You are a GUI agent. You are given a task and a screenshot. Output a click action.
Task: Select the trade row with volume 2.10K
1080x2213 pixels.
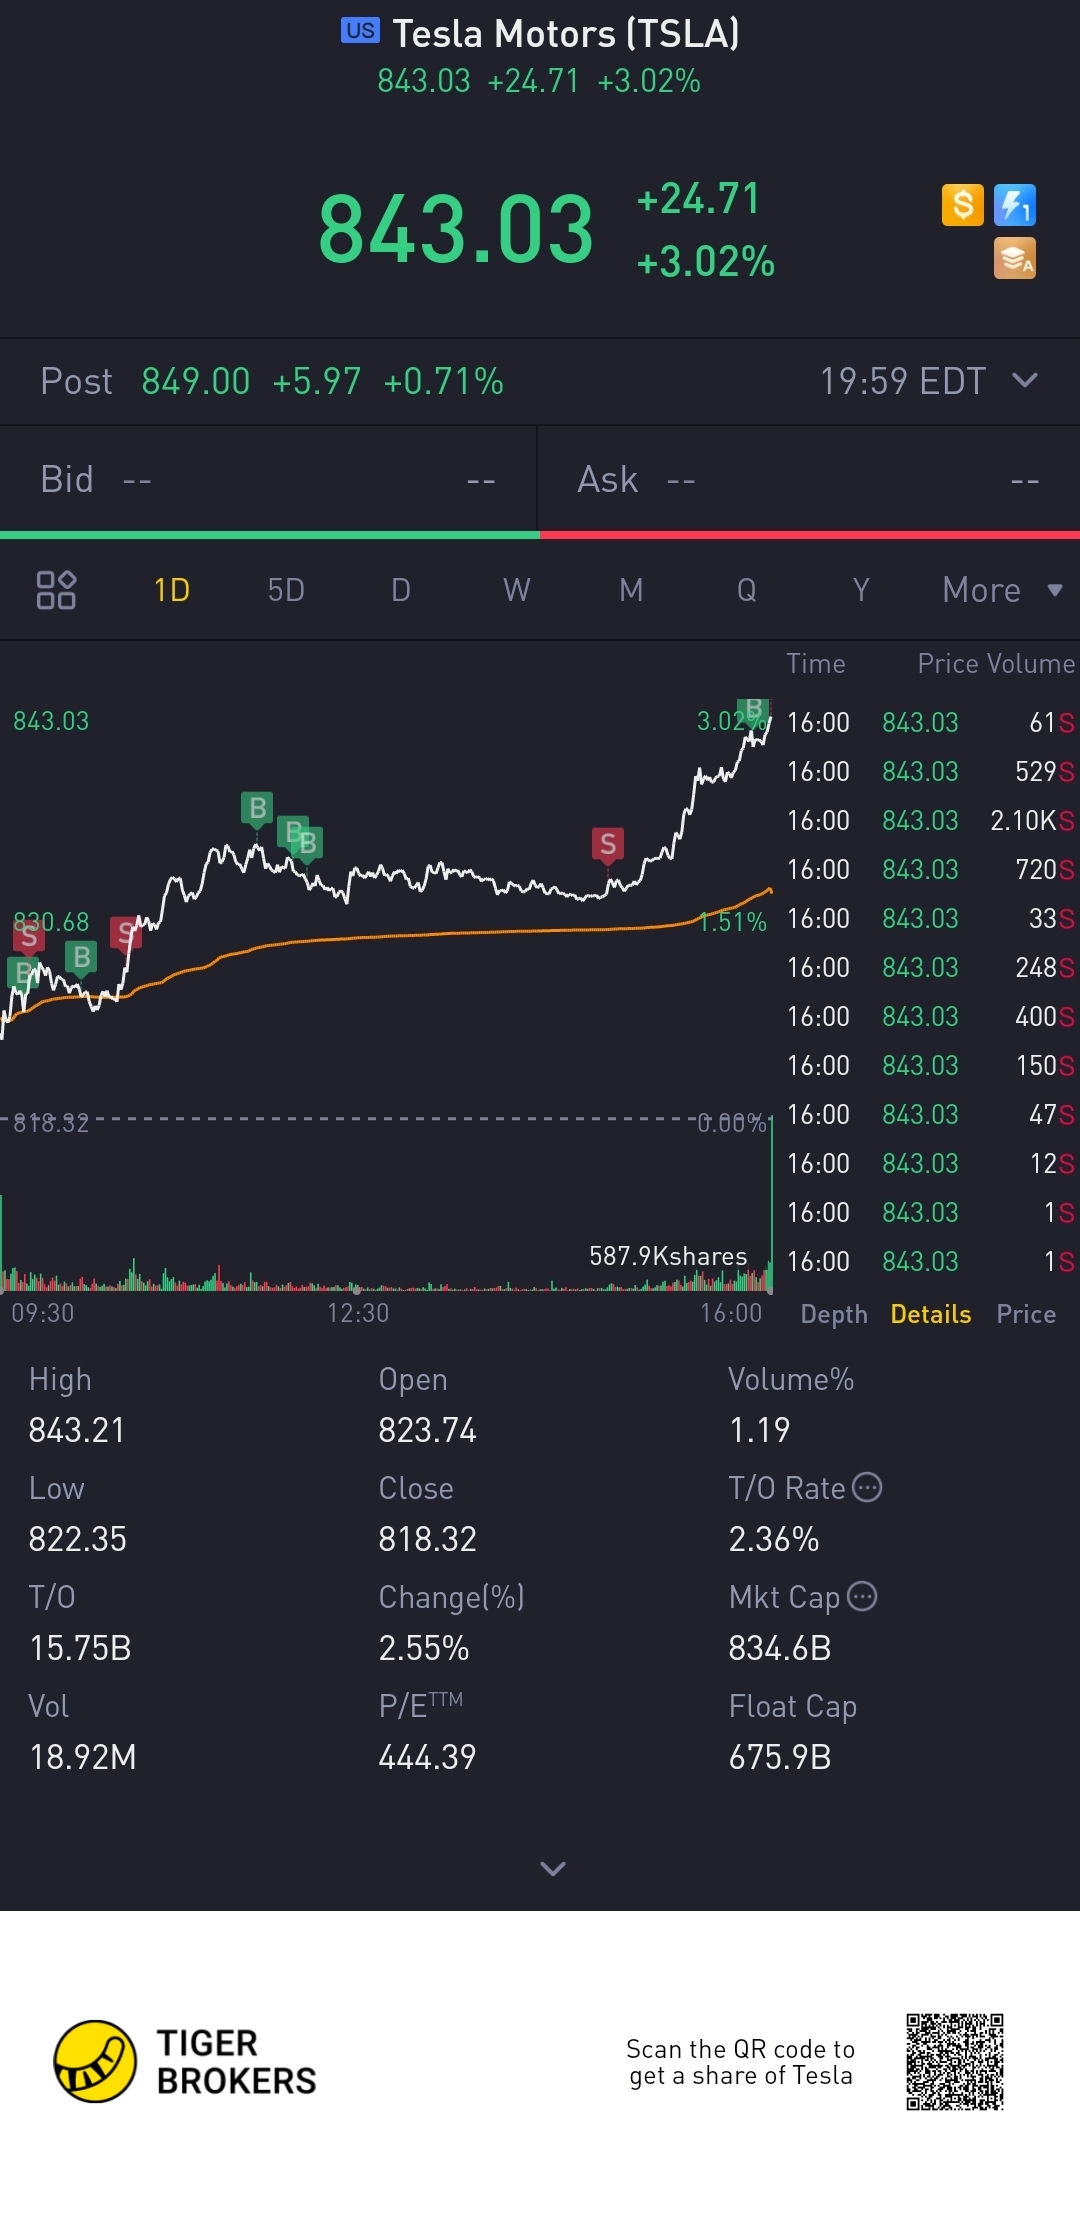click(930, 820)
